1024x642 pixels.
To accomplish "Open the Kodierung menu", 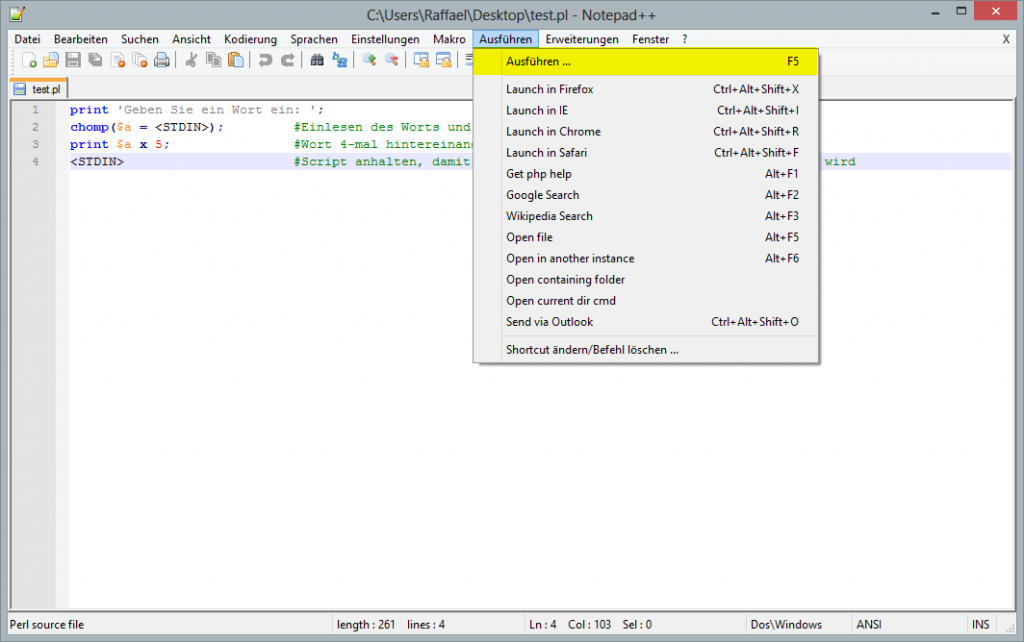I will click(x=250, y=39).
